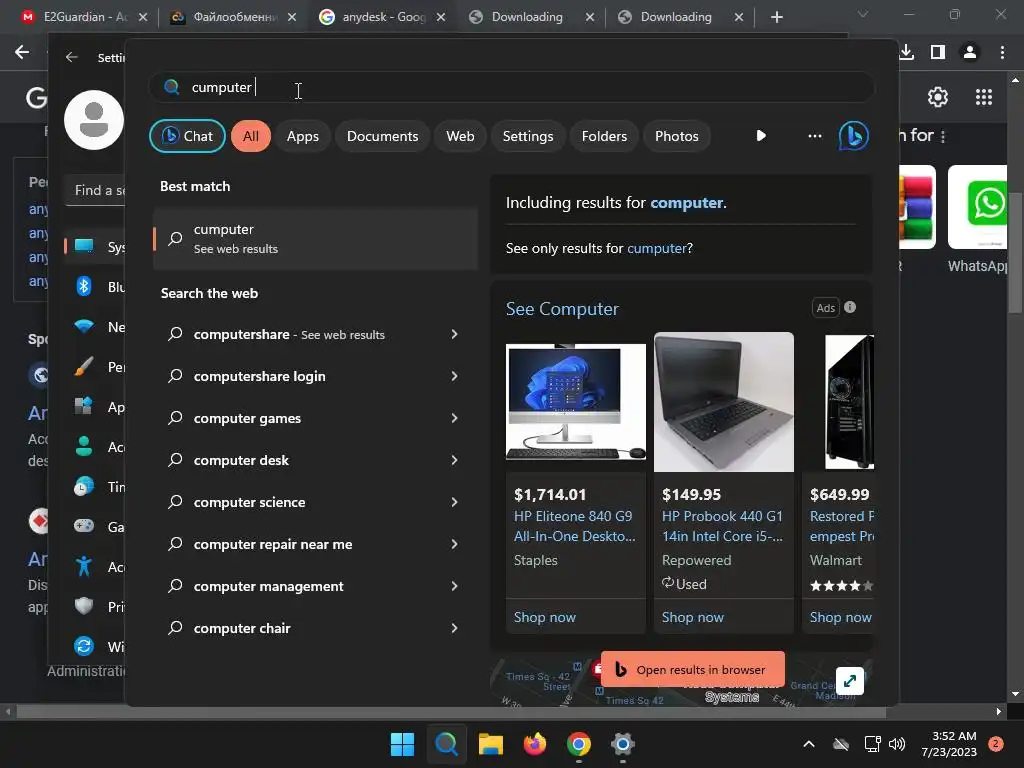Switch to the Documents filter tab
This screenshot has height=768, width=1024.
tap(382, 136)
